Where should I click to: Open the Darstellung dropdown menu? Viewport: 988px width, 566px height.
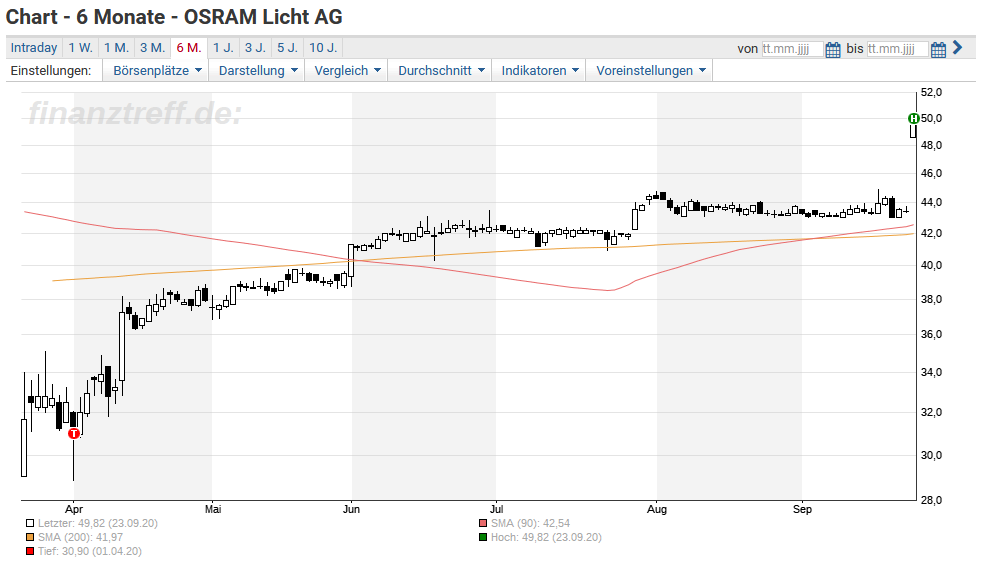[x=258, y=71]
